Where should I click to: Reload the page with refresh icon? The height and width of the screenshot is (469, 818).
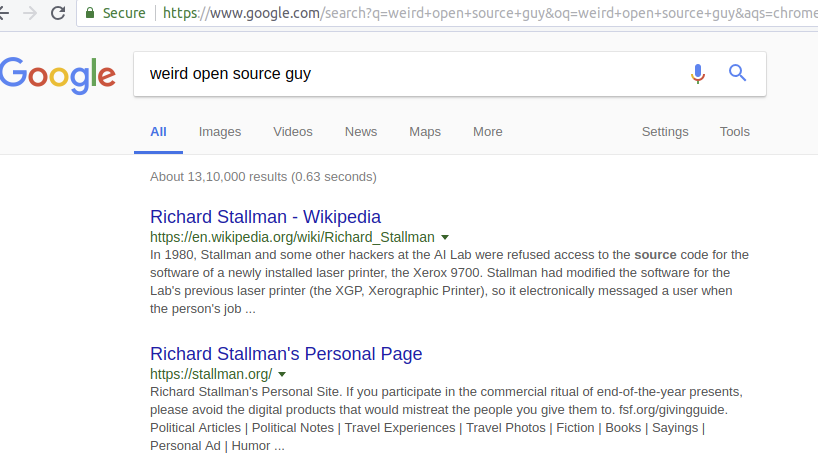pyautogui.click(x=58, y=13)
